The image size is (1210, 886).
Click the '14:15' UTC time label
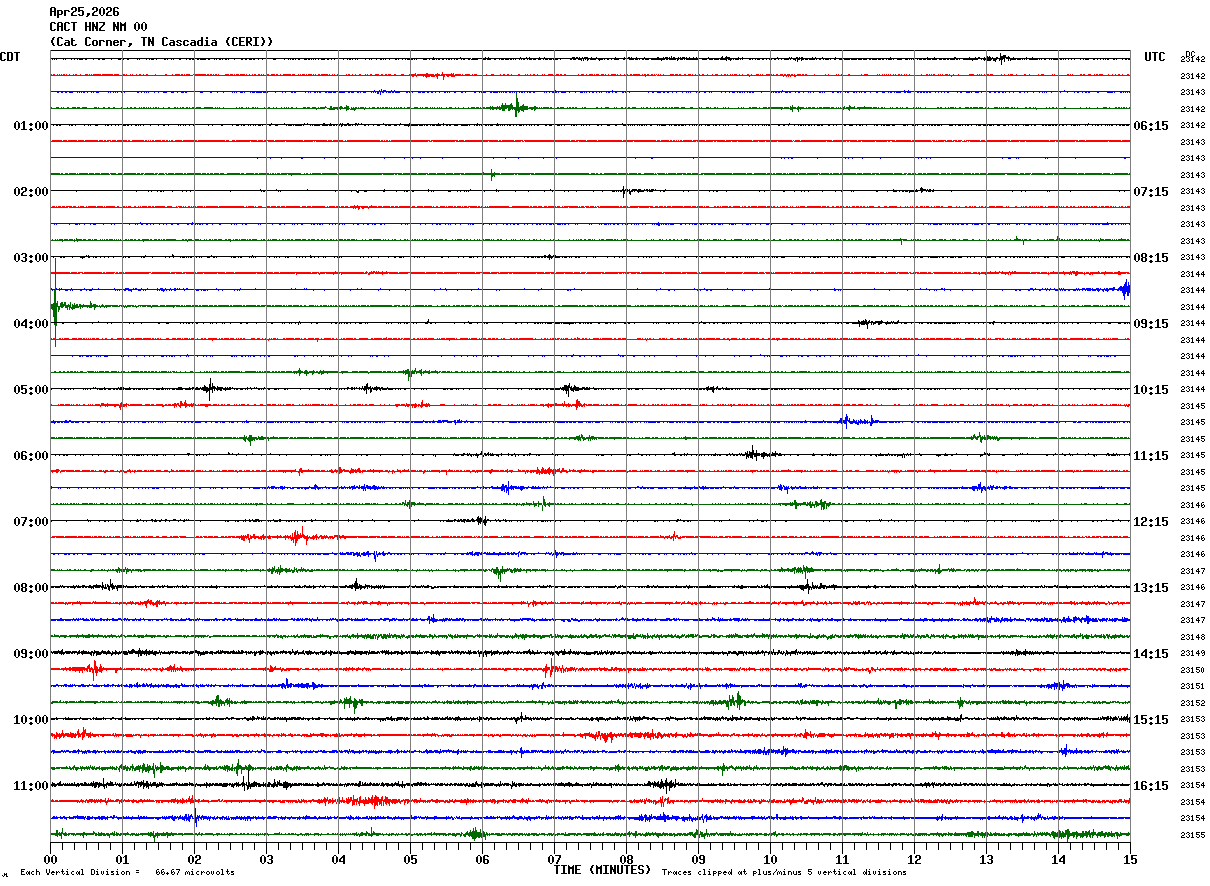(x=1151, y=654)
